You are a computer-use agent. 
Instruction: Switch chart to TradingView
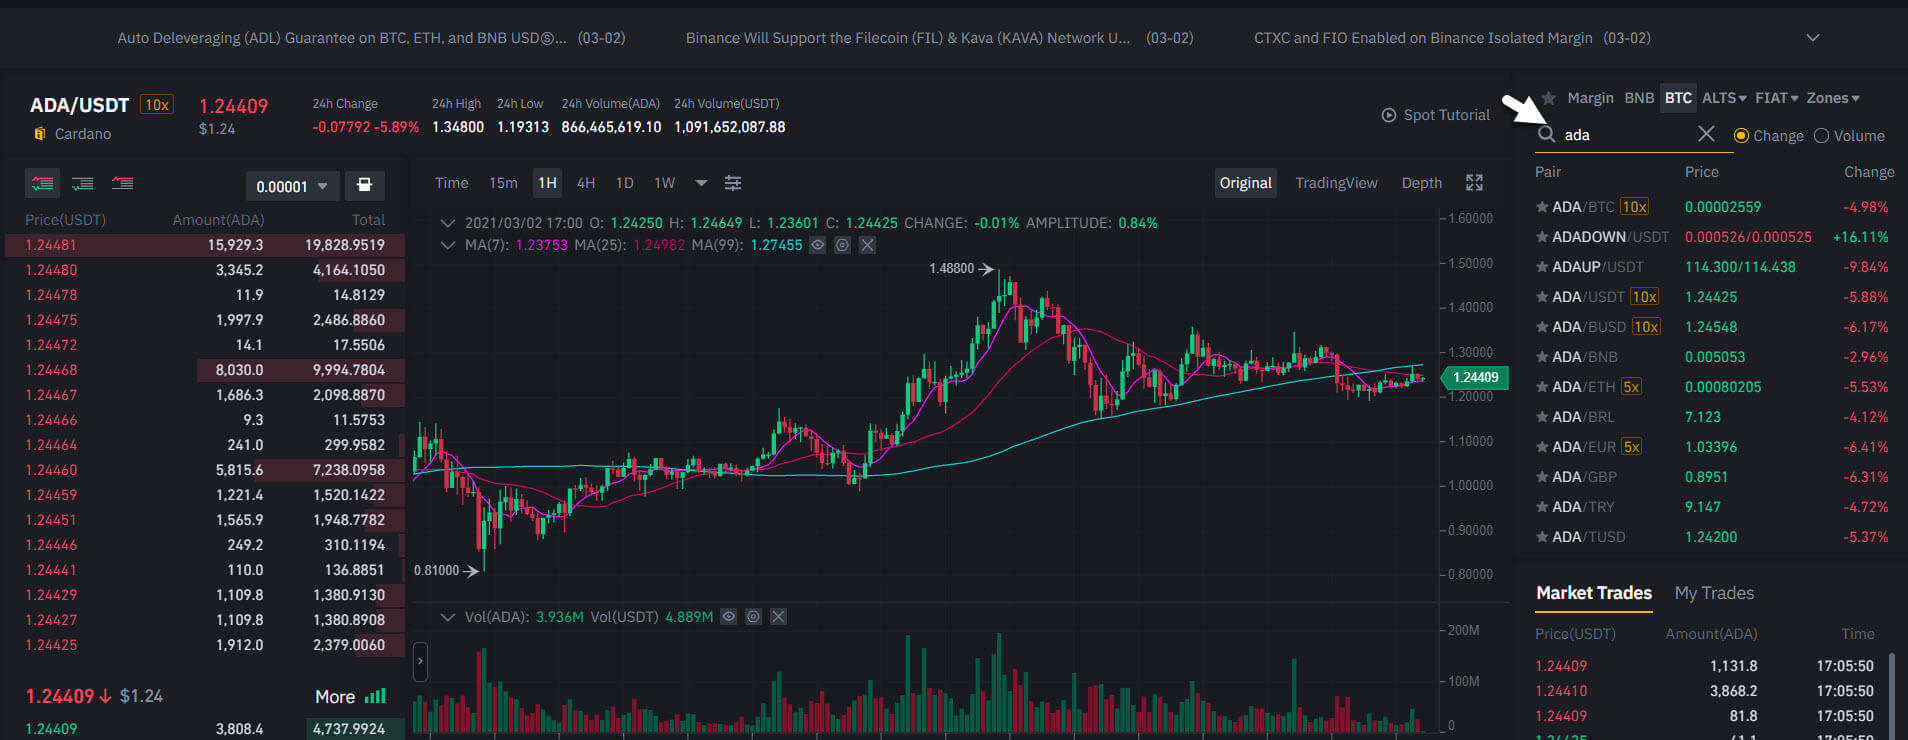1336,183
